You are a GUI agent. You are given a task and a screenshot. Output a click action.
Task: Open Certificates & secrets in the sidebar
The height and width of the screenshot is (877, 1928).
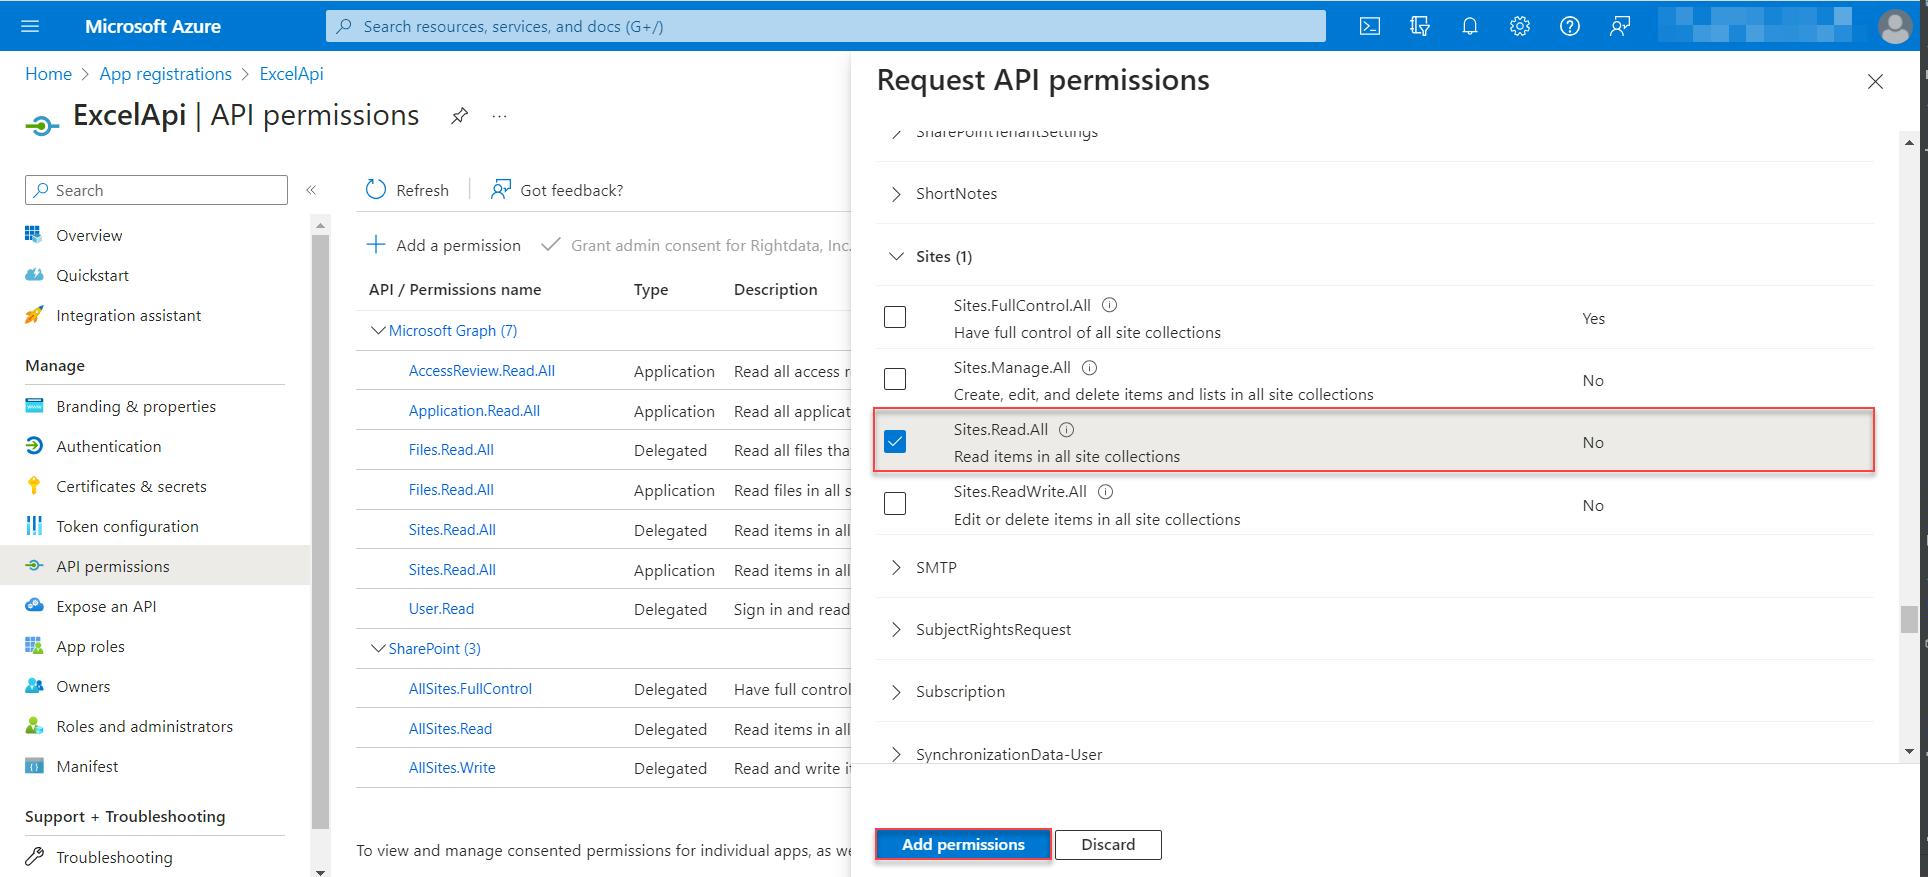pyautogui.click(x=131, y=486)
